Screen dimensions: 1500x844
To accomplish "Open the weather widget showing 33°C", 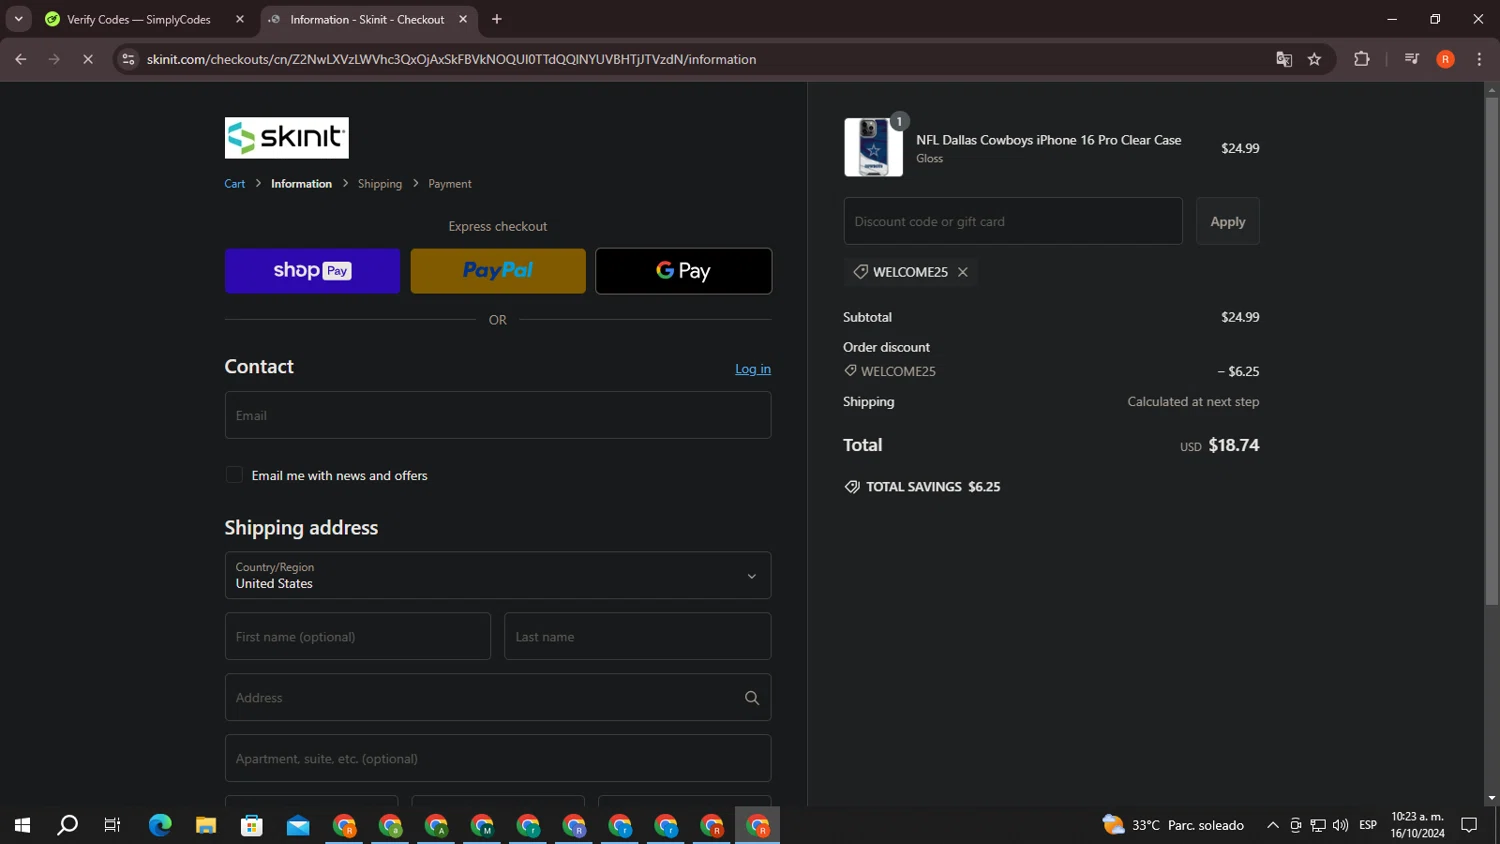I will click(1173, 825).
